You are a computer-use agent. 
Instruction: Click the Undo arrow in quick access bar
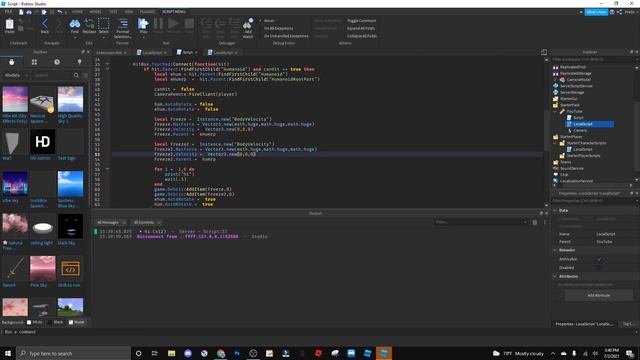click(60, 12)
